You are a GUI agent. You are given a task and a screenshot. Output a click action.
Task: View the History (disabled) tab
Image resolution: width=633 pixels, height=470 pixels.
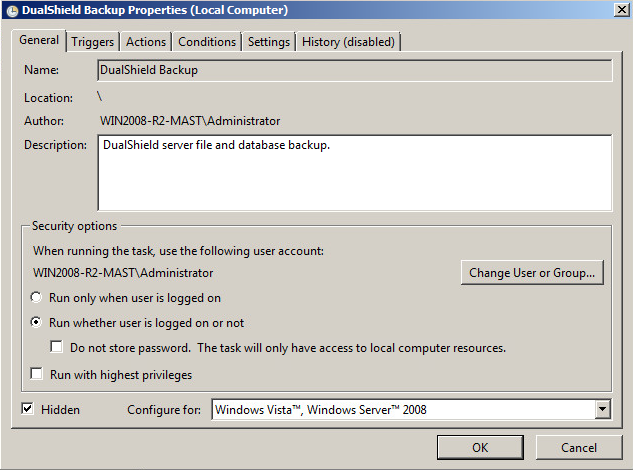(349, 42)
